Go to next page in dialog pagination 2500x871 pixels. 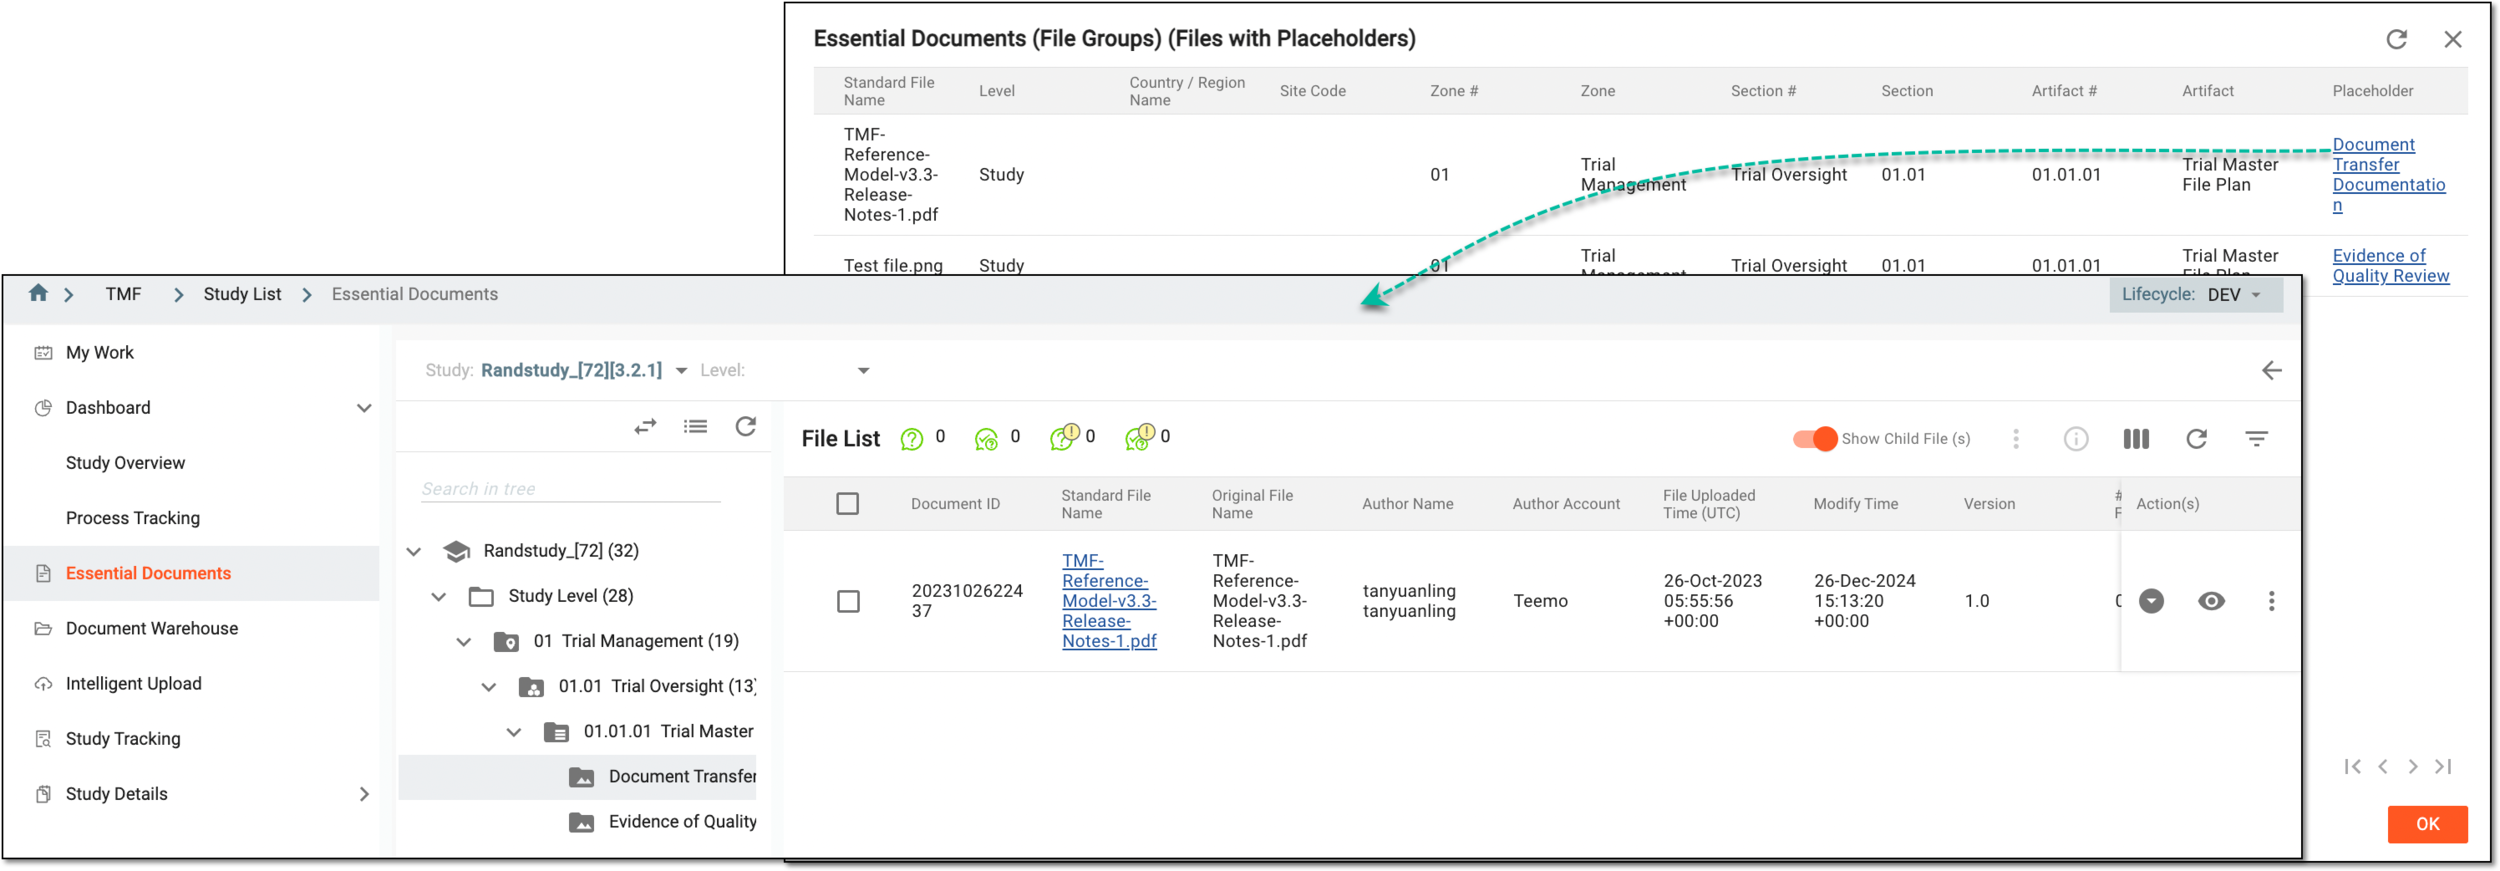pyautogui.click(x=2413, y=767)
